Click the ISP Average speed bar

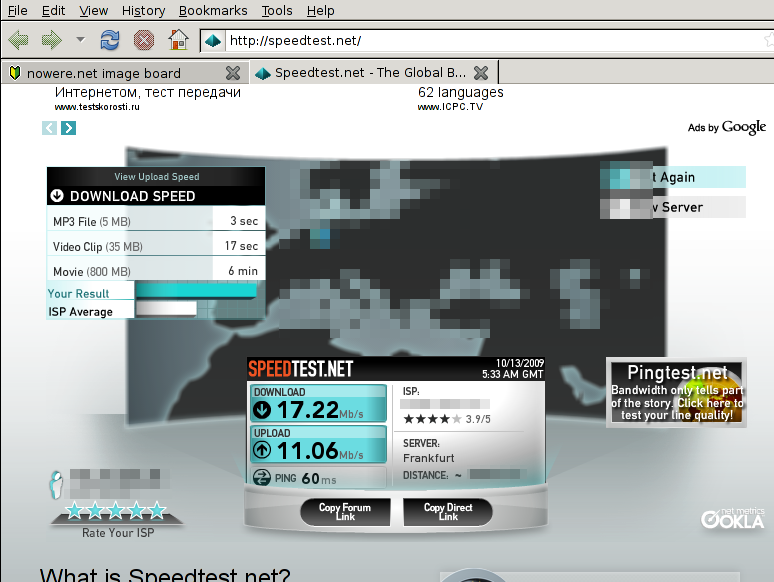(166, 309)
